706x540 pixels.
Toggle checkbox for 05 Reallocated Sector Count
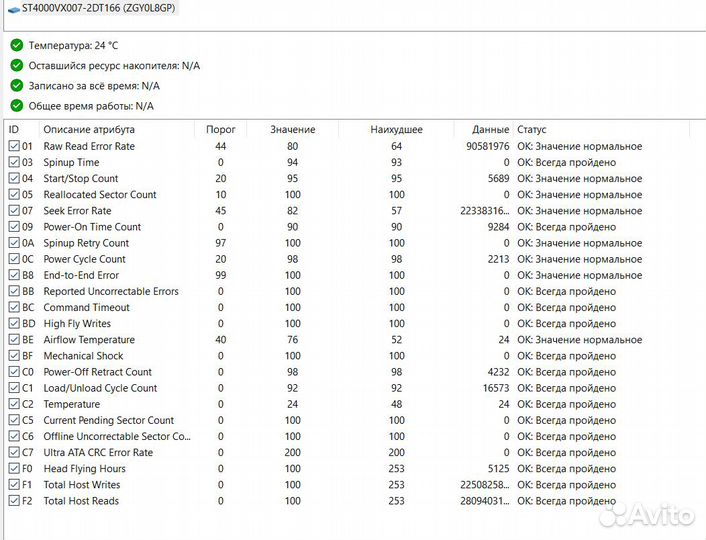click(13, 195)
